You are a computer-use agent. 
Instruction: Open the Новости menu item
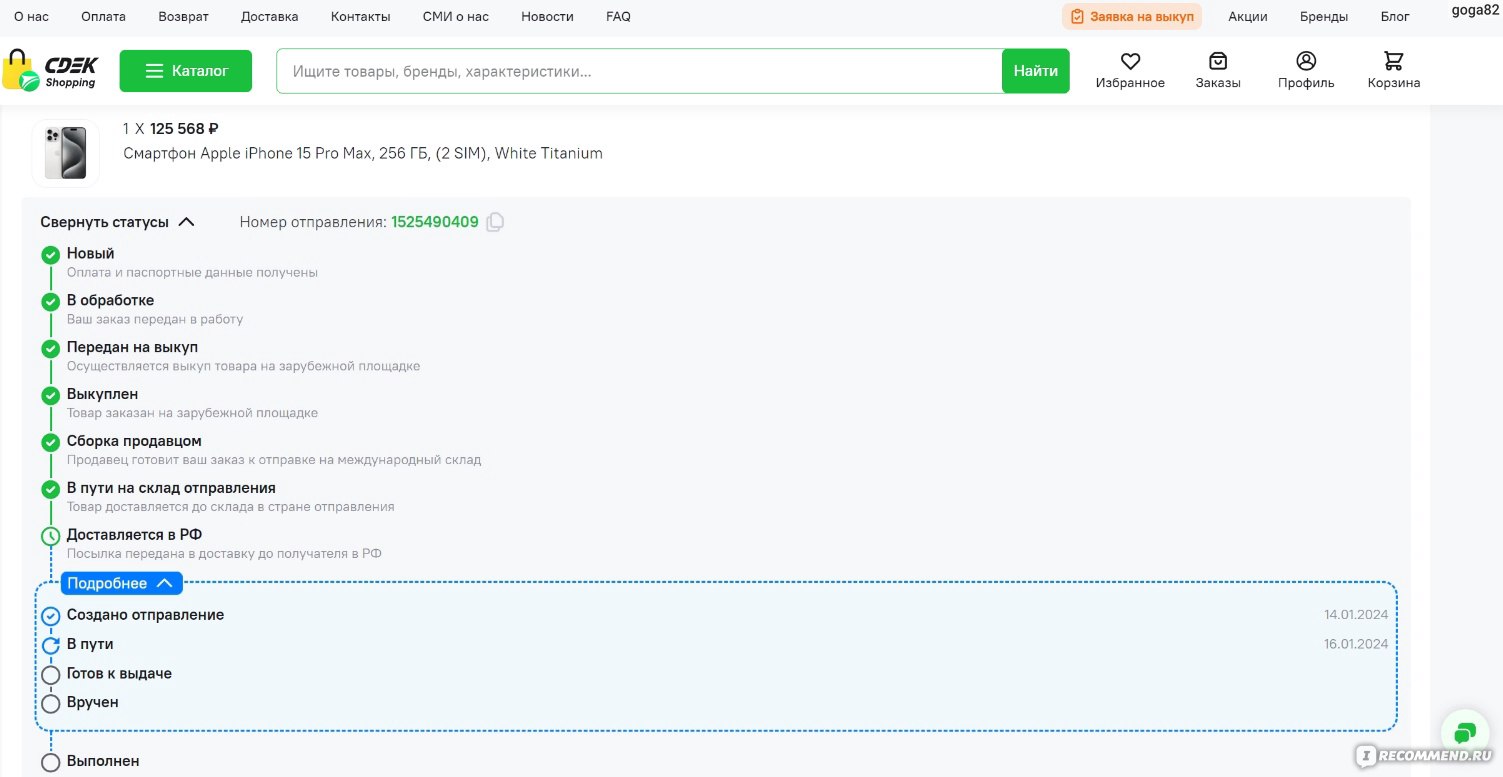(548, 17)
